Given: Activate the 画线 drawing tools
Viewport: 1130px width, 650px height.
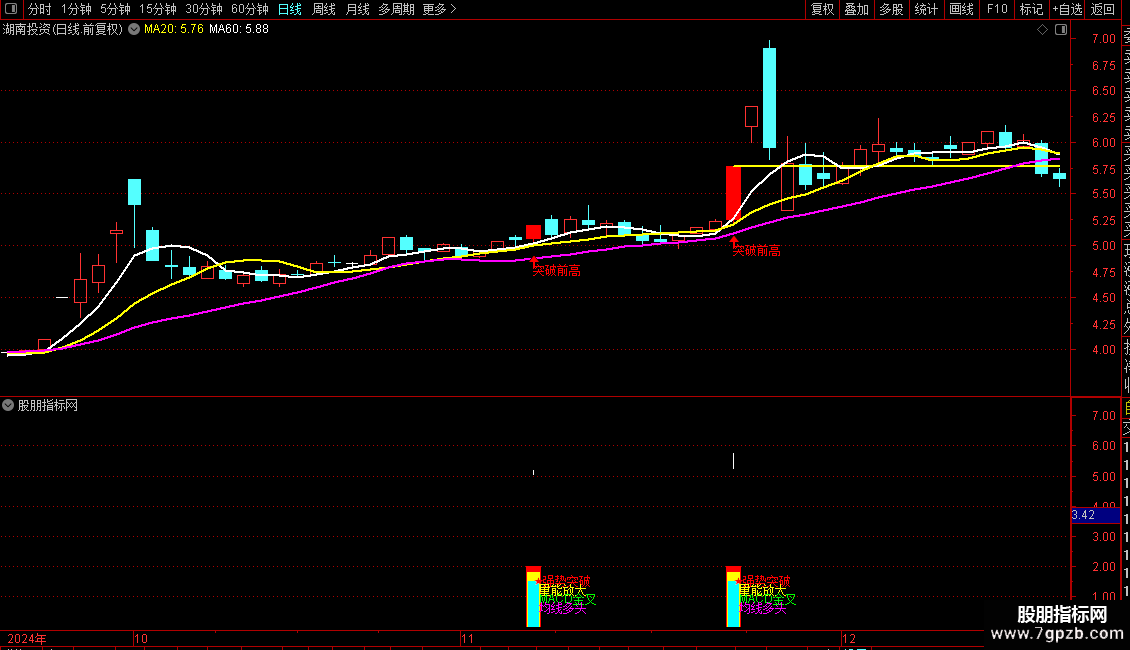Looking at the screenshot, I should point(961,9).
